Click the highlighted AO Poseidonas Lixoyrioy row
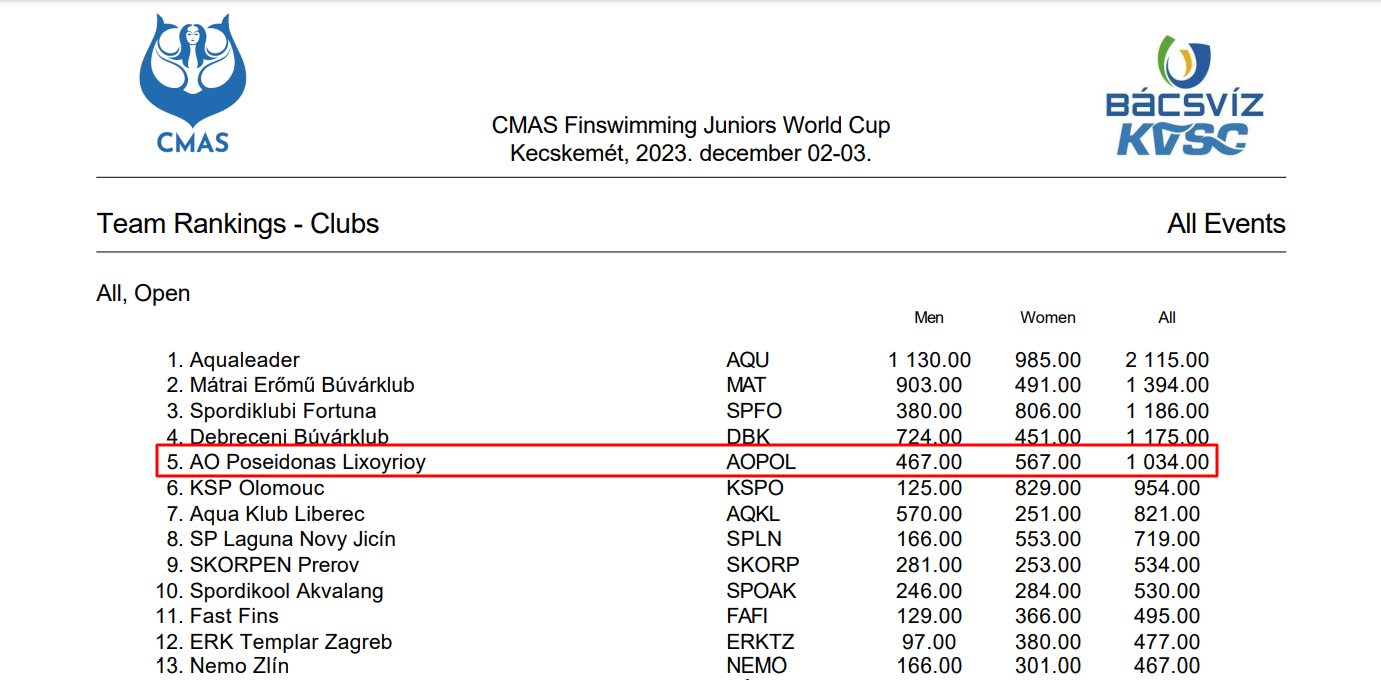This screenshot has width=1381, height=680. (x=688, y=462)
